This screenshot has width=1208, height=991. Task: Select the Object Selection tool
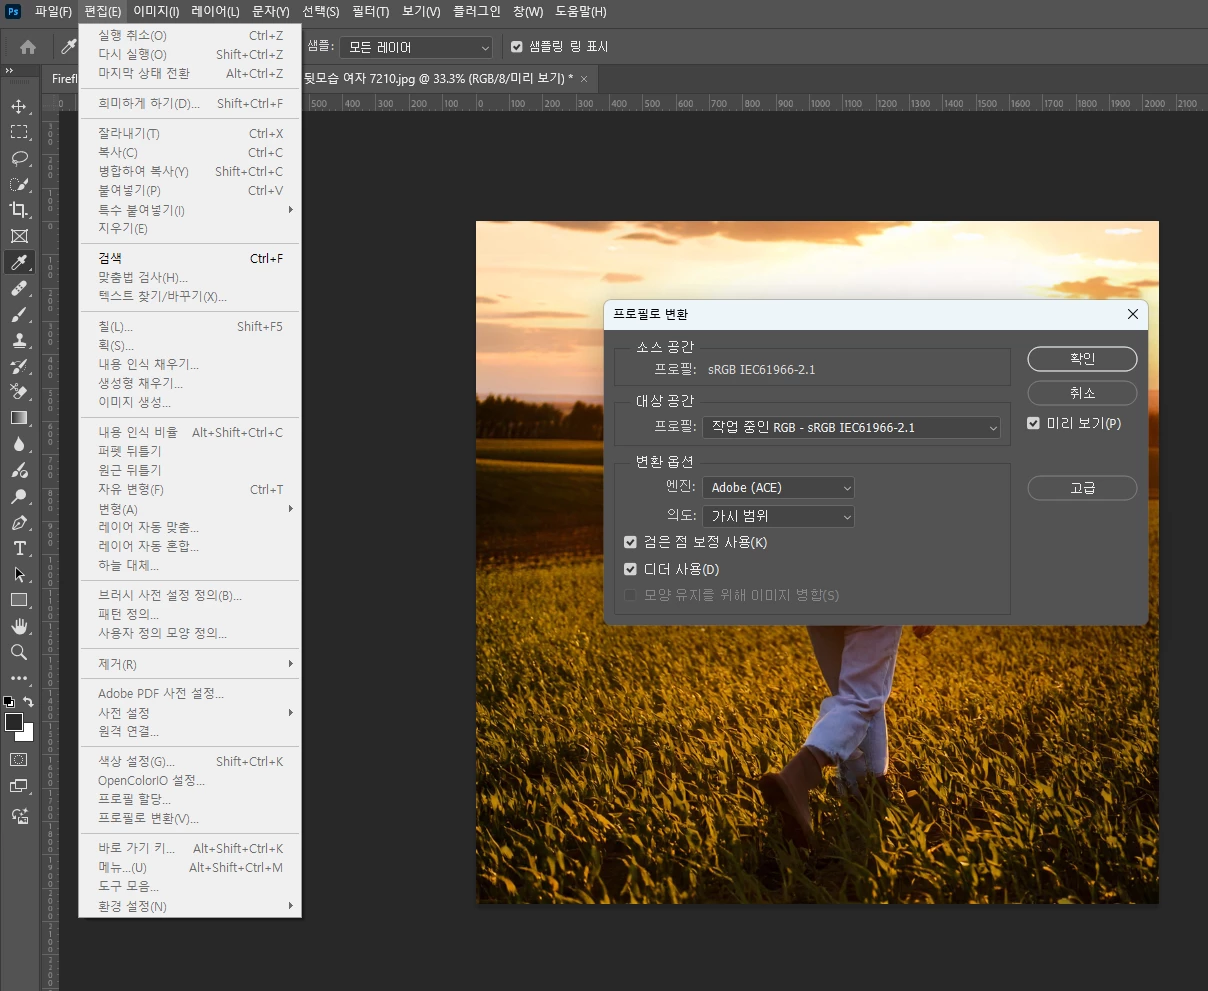tap(19, 184)
